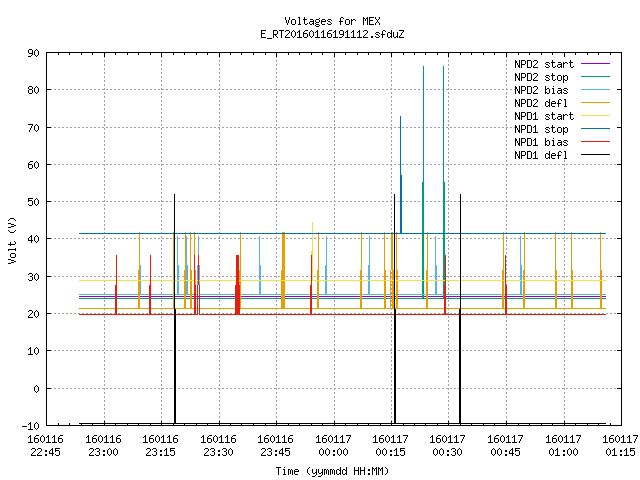
Task: Click the black NPD1 defl spike after 00:30
Action: 460,309
